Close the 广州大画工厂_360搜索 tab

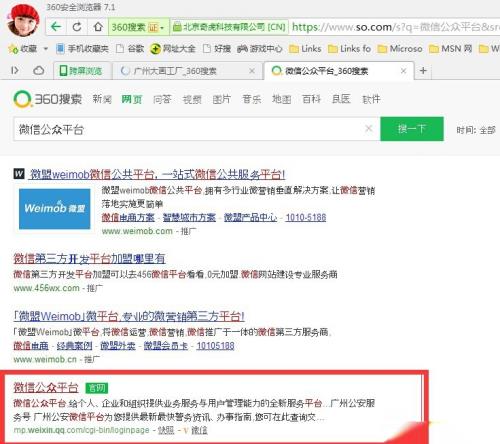tap(252, 71)
